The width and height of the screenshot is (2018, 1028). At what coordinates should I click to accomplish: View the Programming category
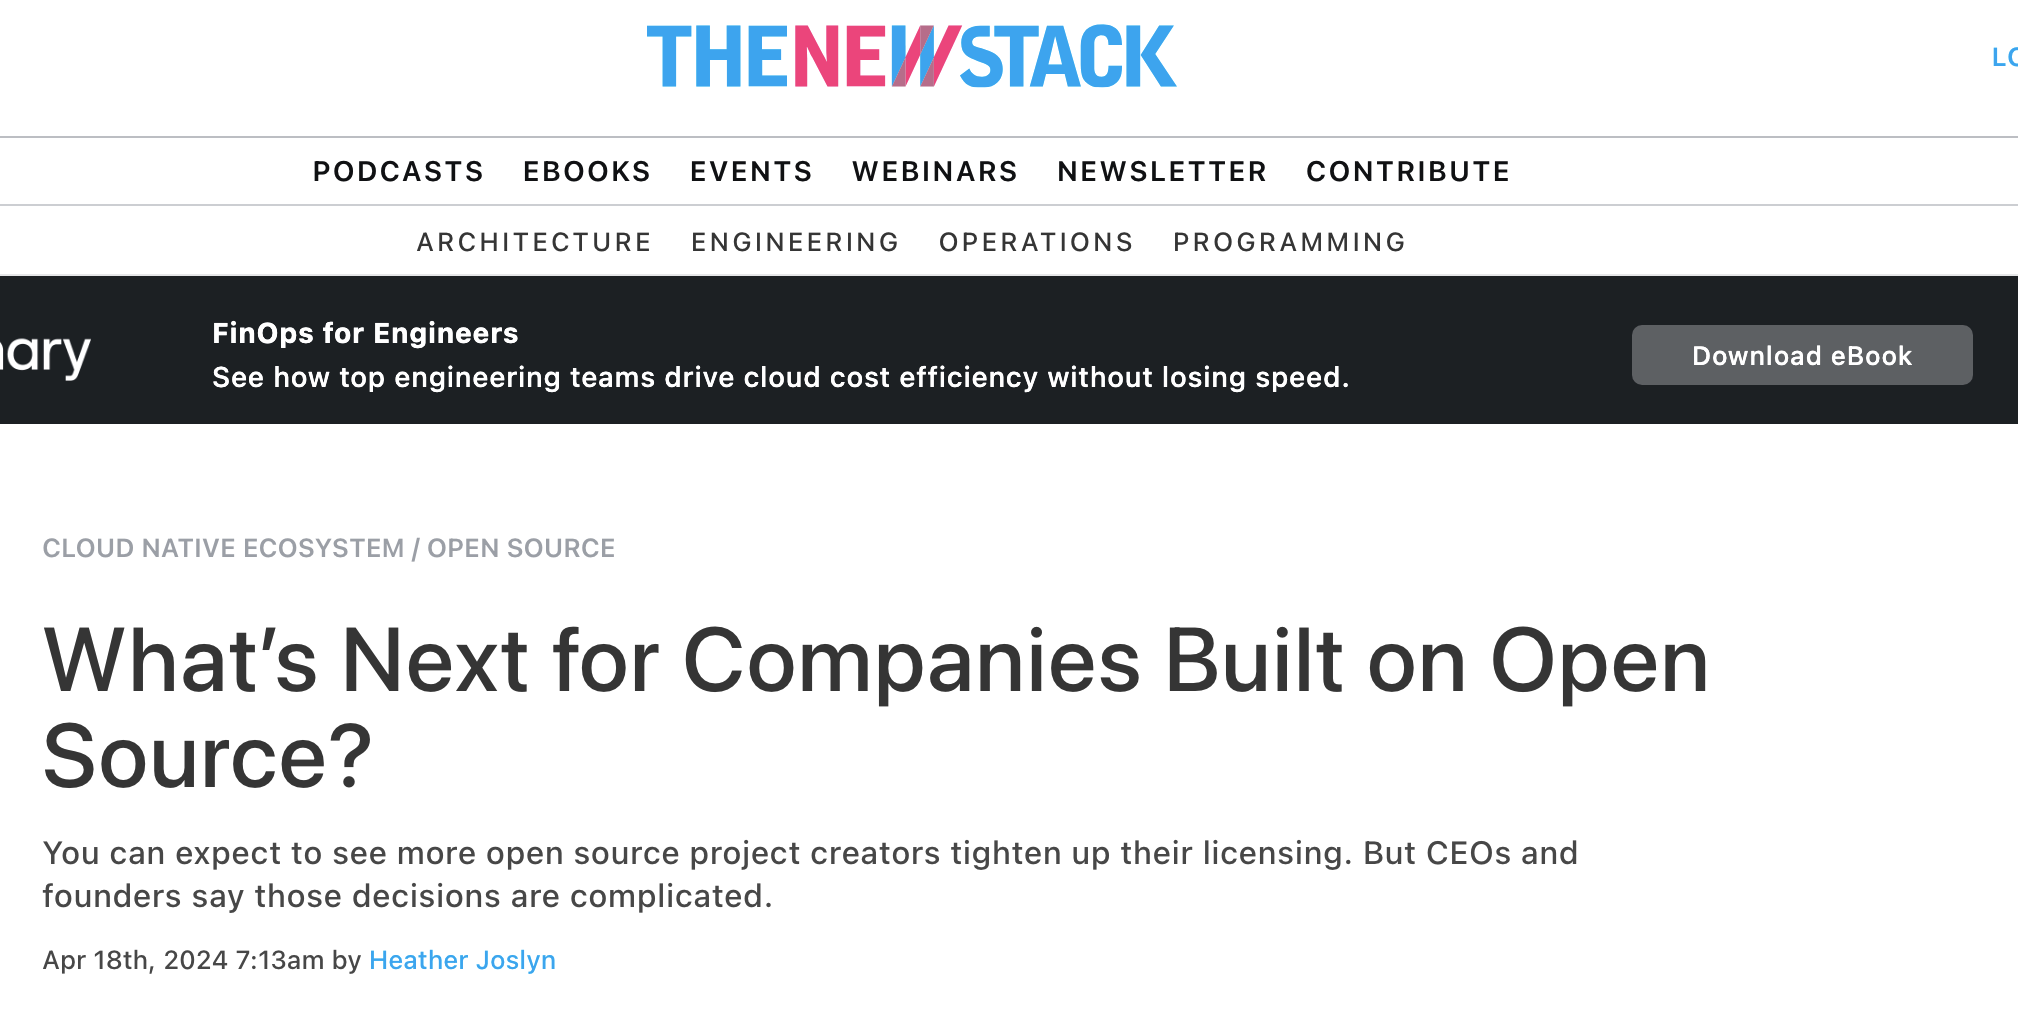(x=1289, y=243)
